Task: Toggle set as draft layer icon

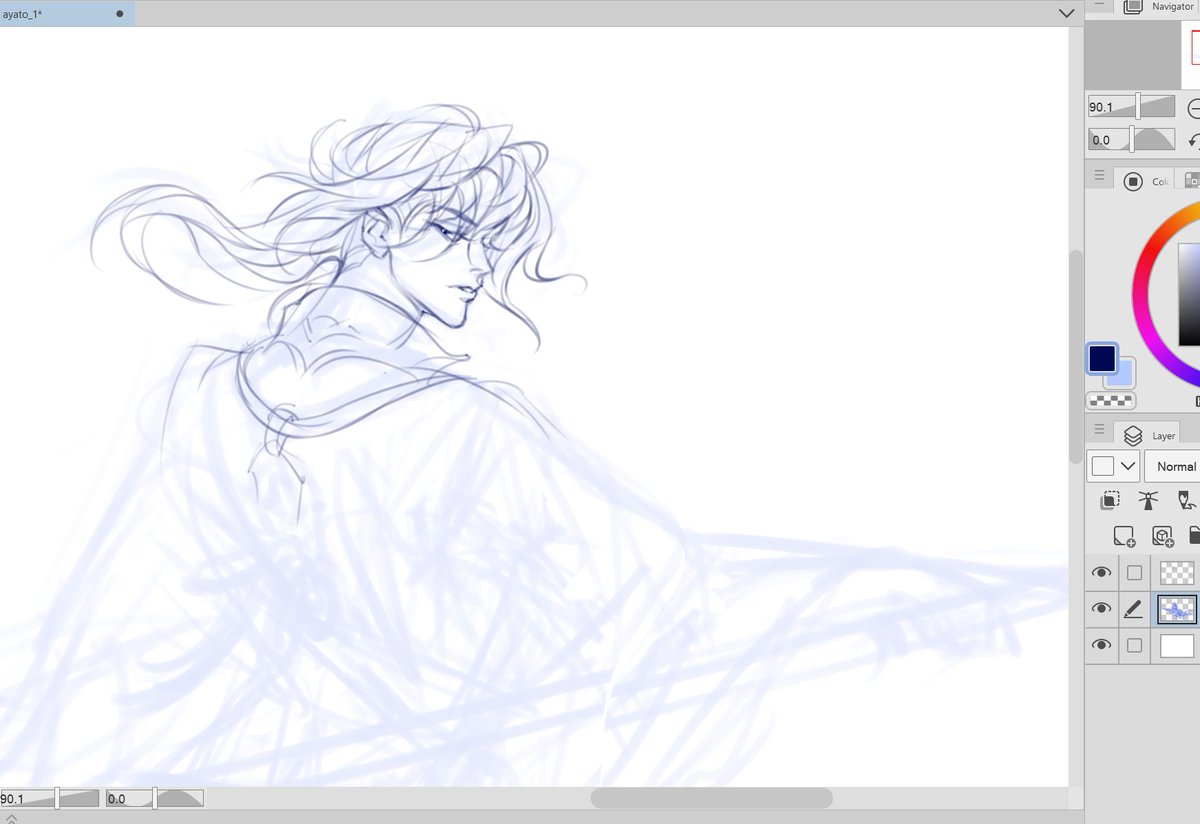Action: point(1187,500)
